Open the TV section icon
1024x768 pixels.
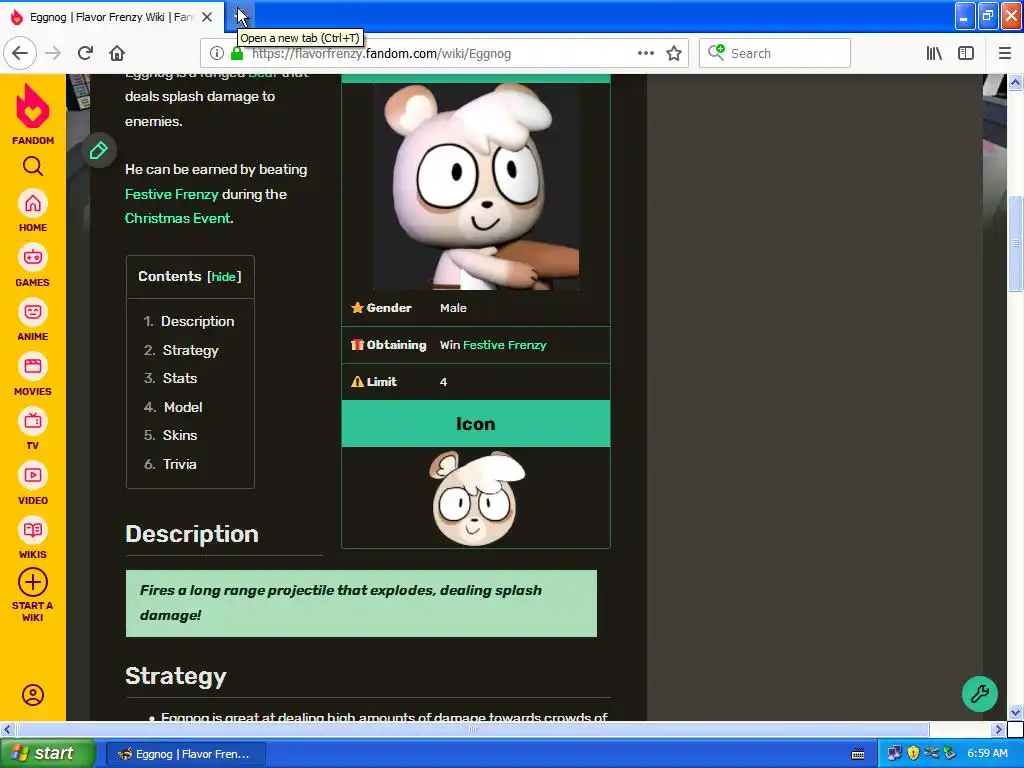(x=33, y=421)
